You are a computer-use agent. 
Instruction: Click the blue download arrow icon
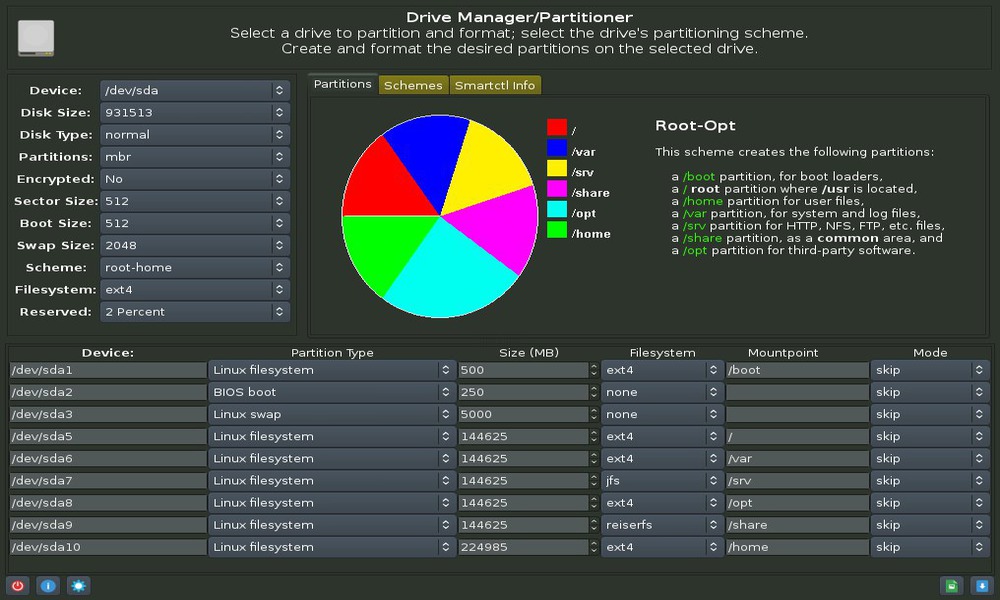click(x=981, y=585)
